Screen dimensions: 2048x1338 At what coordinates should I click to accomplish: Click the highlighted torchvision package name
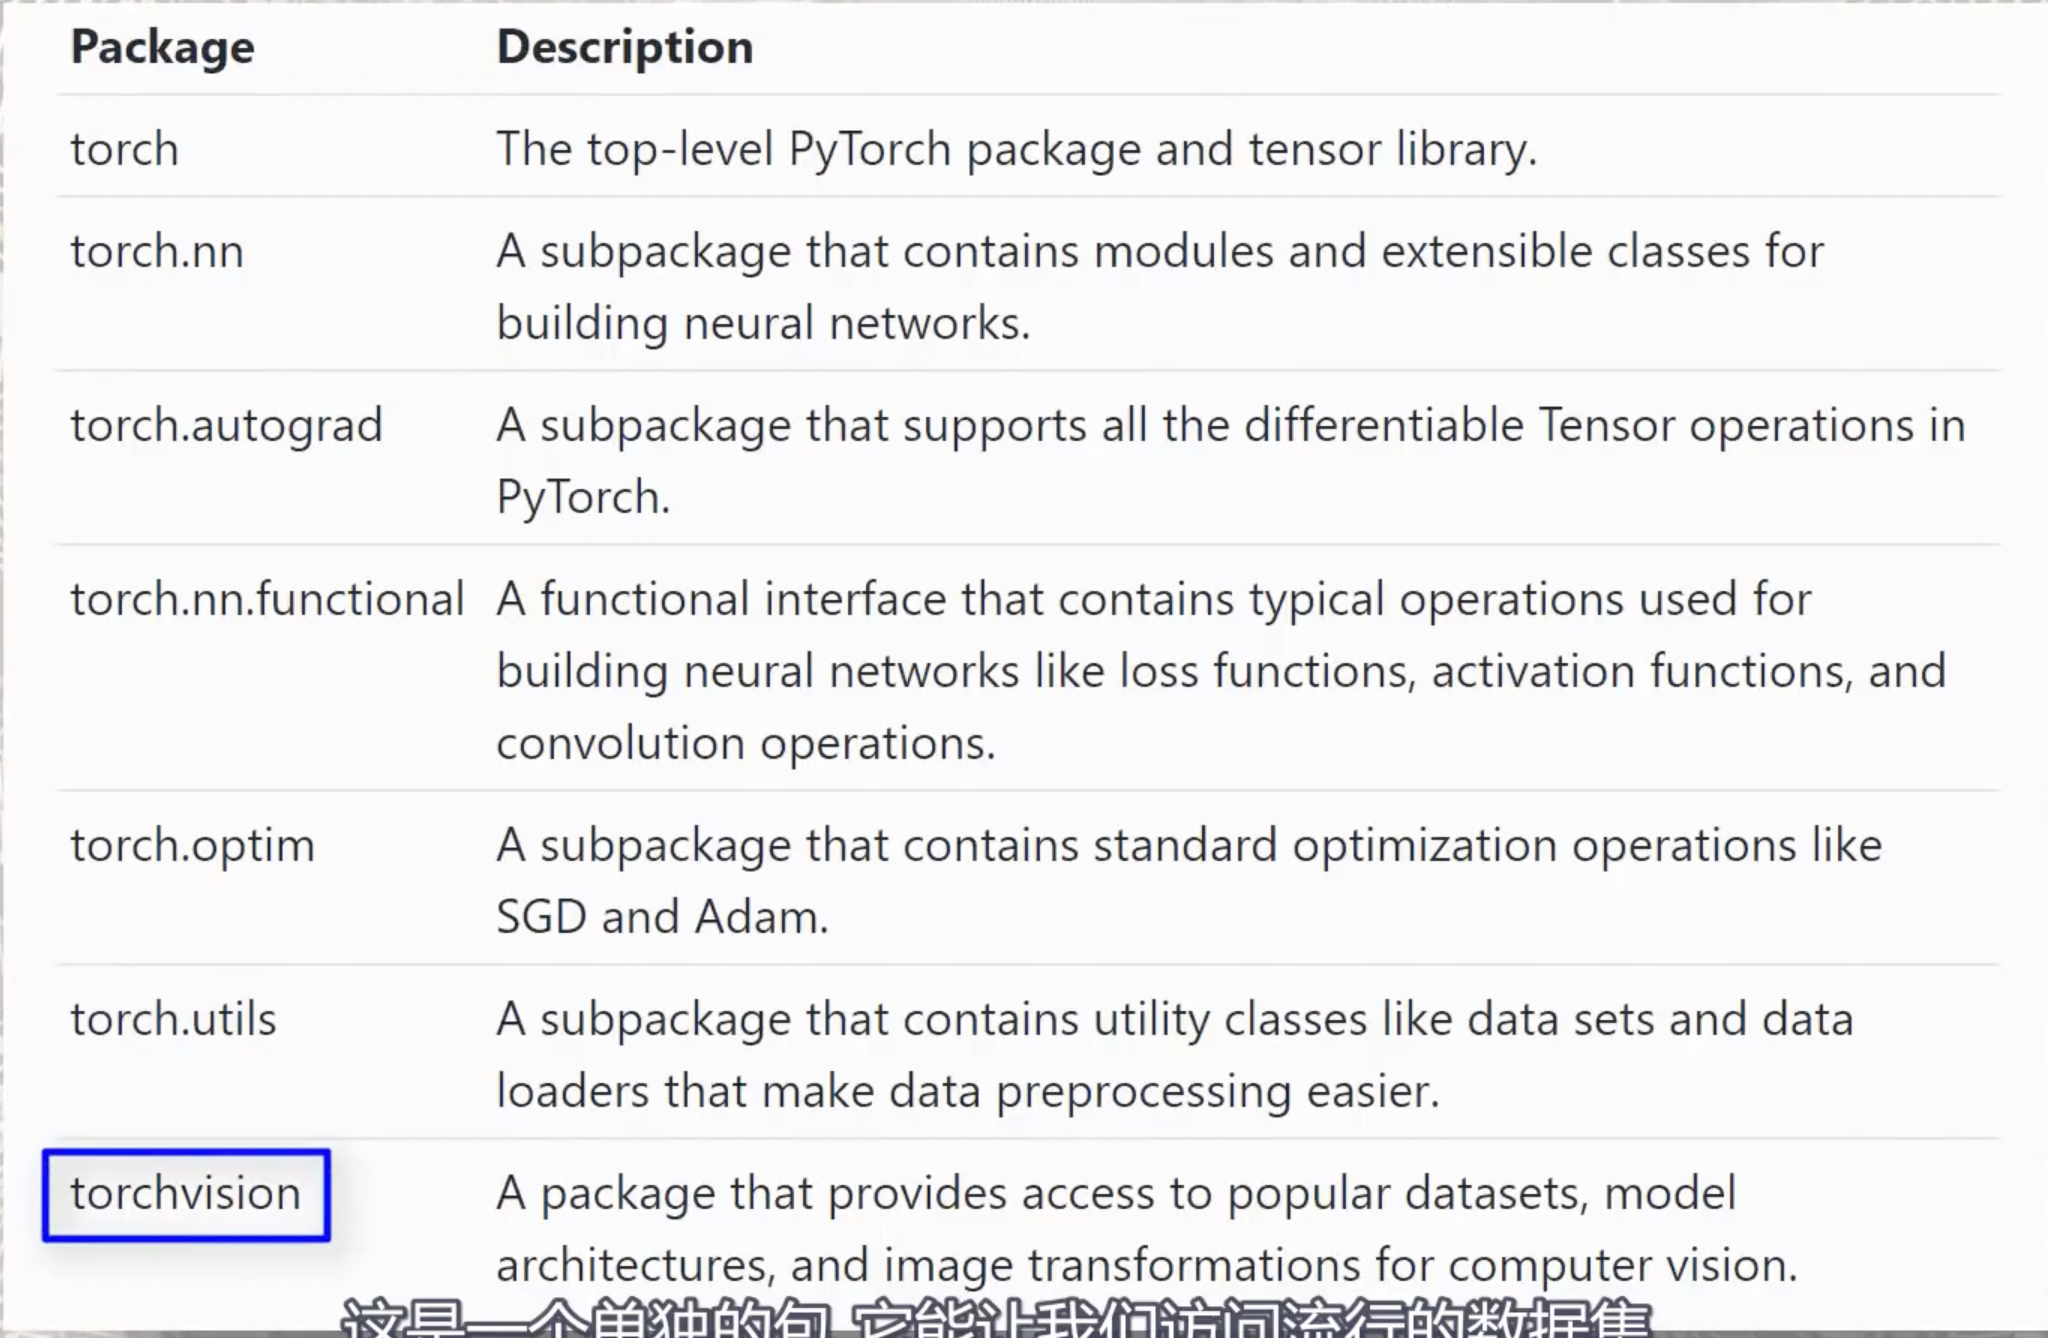click(x=186, y=1194)
